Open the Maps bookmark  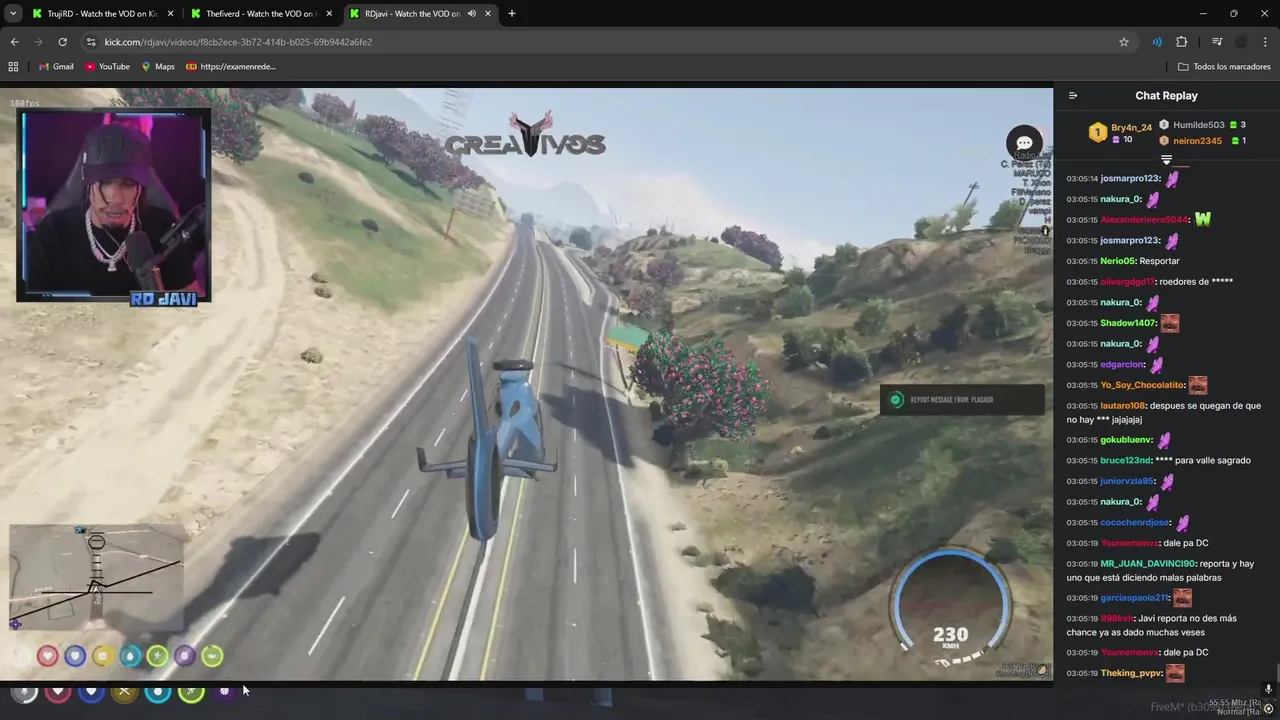158,67
